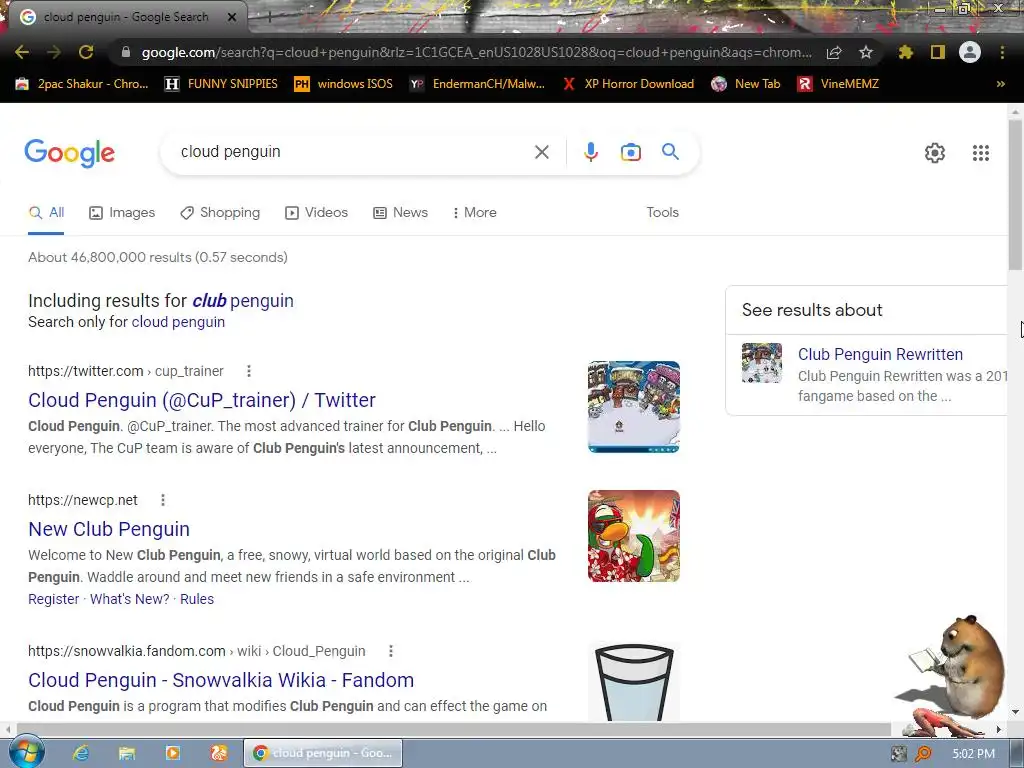This screenshot has width=1024, height=768.
Task: Search by image with camera icon
Action: pos(631,152)
